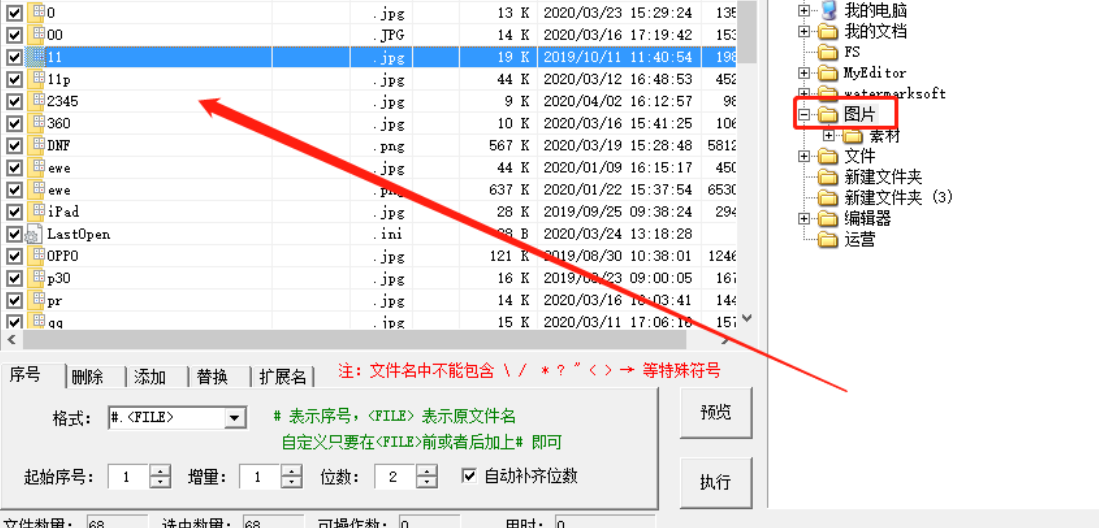Toggle the checkbox for 2345
Viewport: 1099px width, 528px height.
coord(13,102)
